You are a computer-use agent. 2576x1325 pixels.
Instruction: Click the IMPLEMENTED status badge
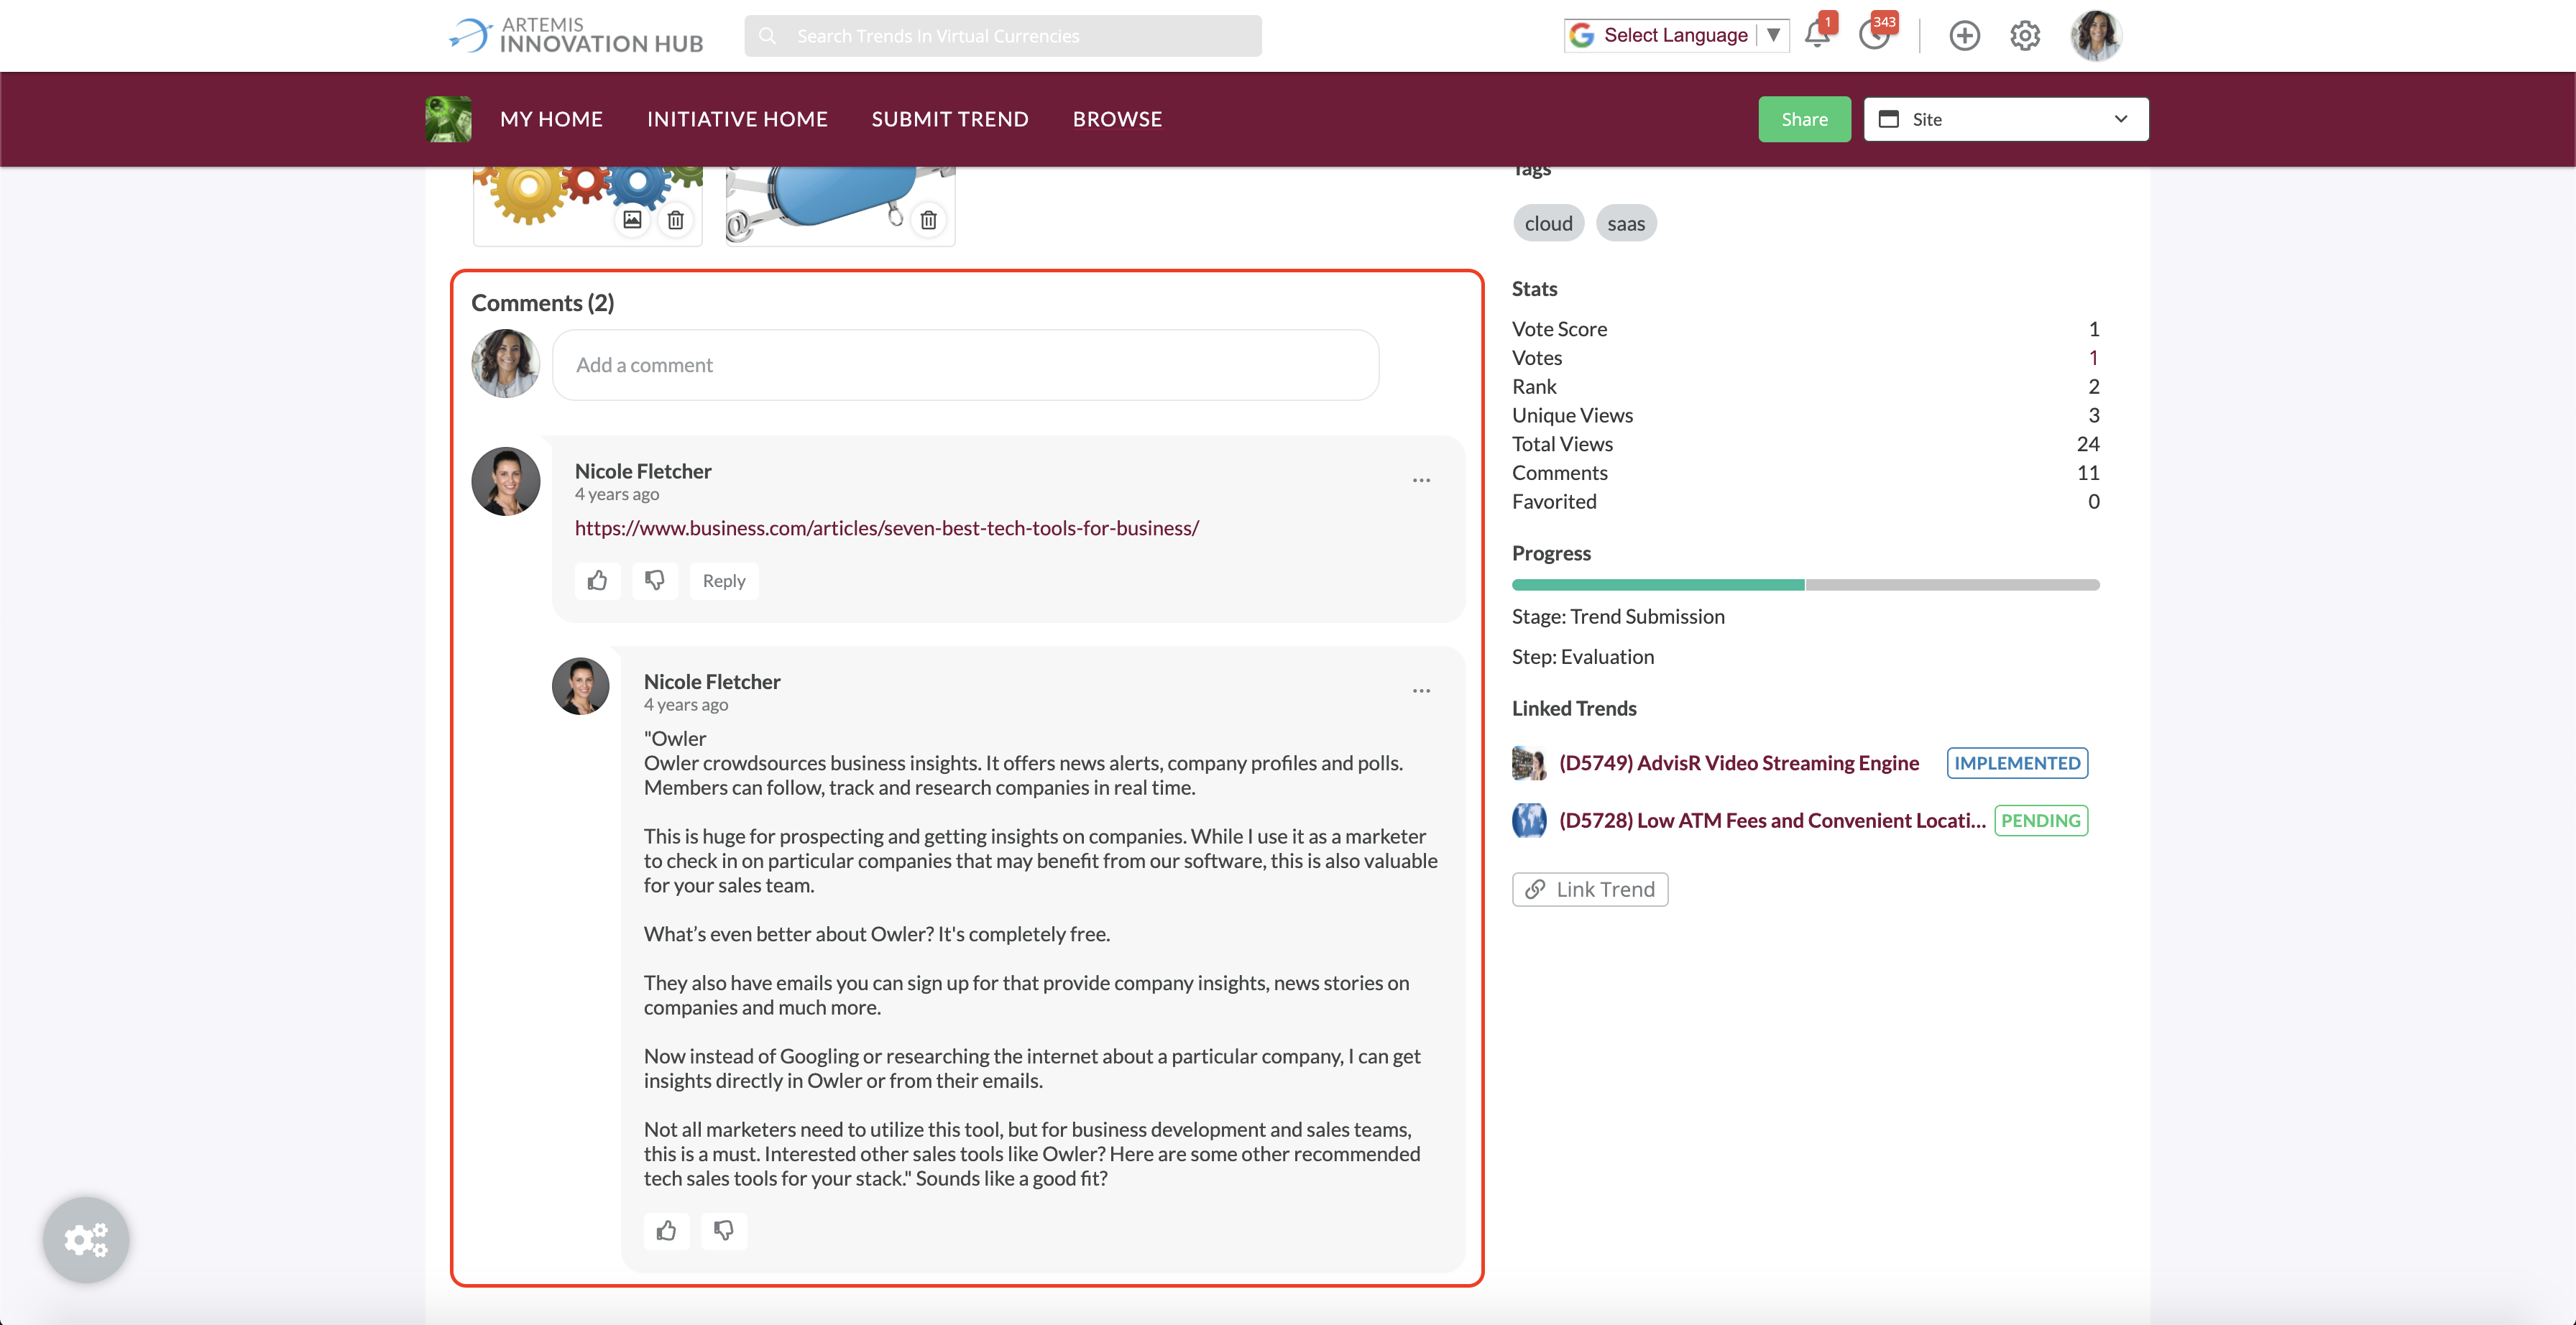point(2017,763)
